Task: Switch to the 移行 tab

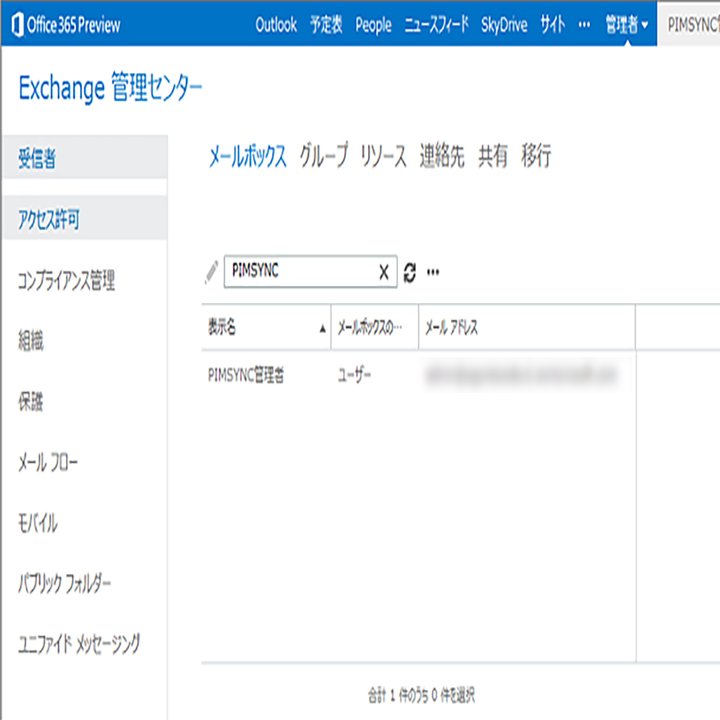Action: point(536,156)
